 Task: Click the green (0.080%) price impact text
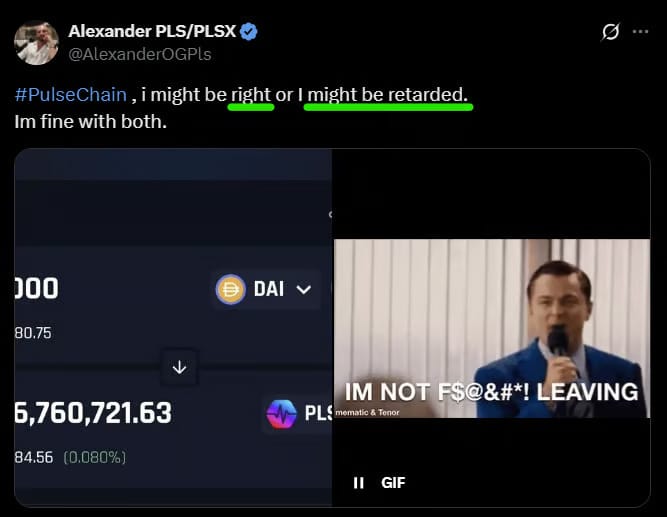(x=95, y=457)
